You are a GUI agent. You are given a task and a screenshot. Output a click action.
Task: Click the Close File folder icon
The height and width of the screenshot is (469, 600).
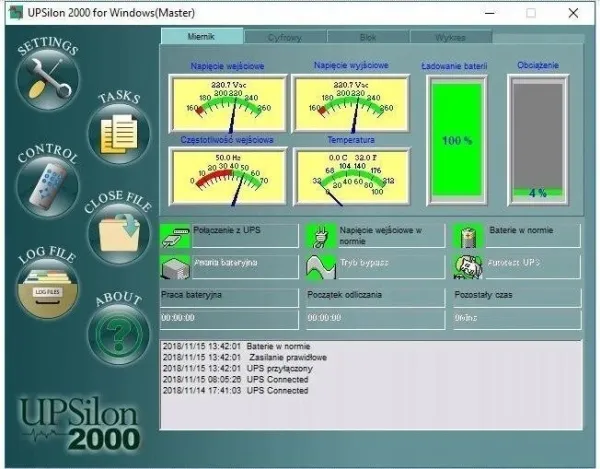click(x=119, y=230)
